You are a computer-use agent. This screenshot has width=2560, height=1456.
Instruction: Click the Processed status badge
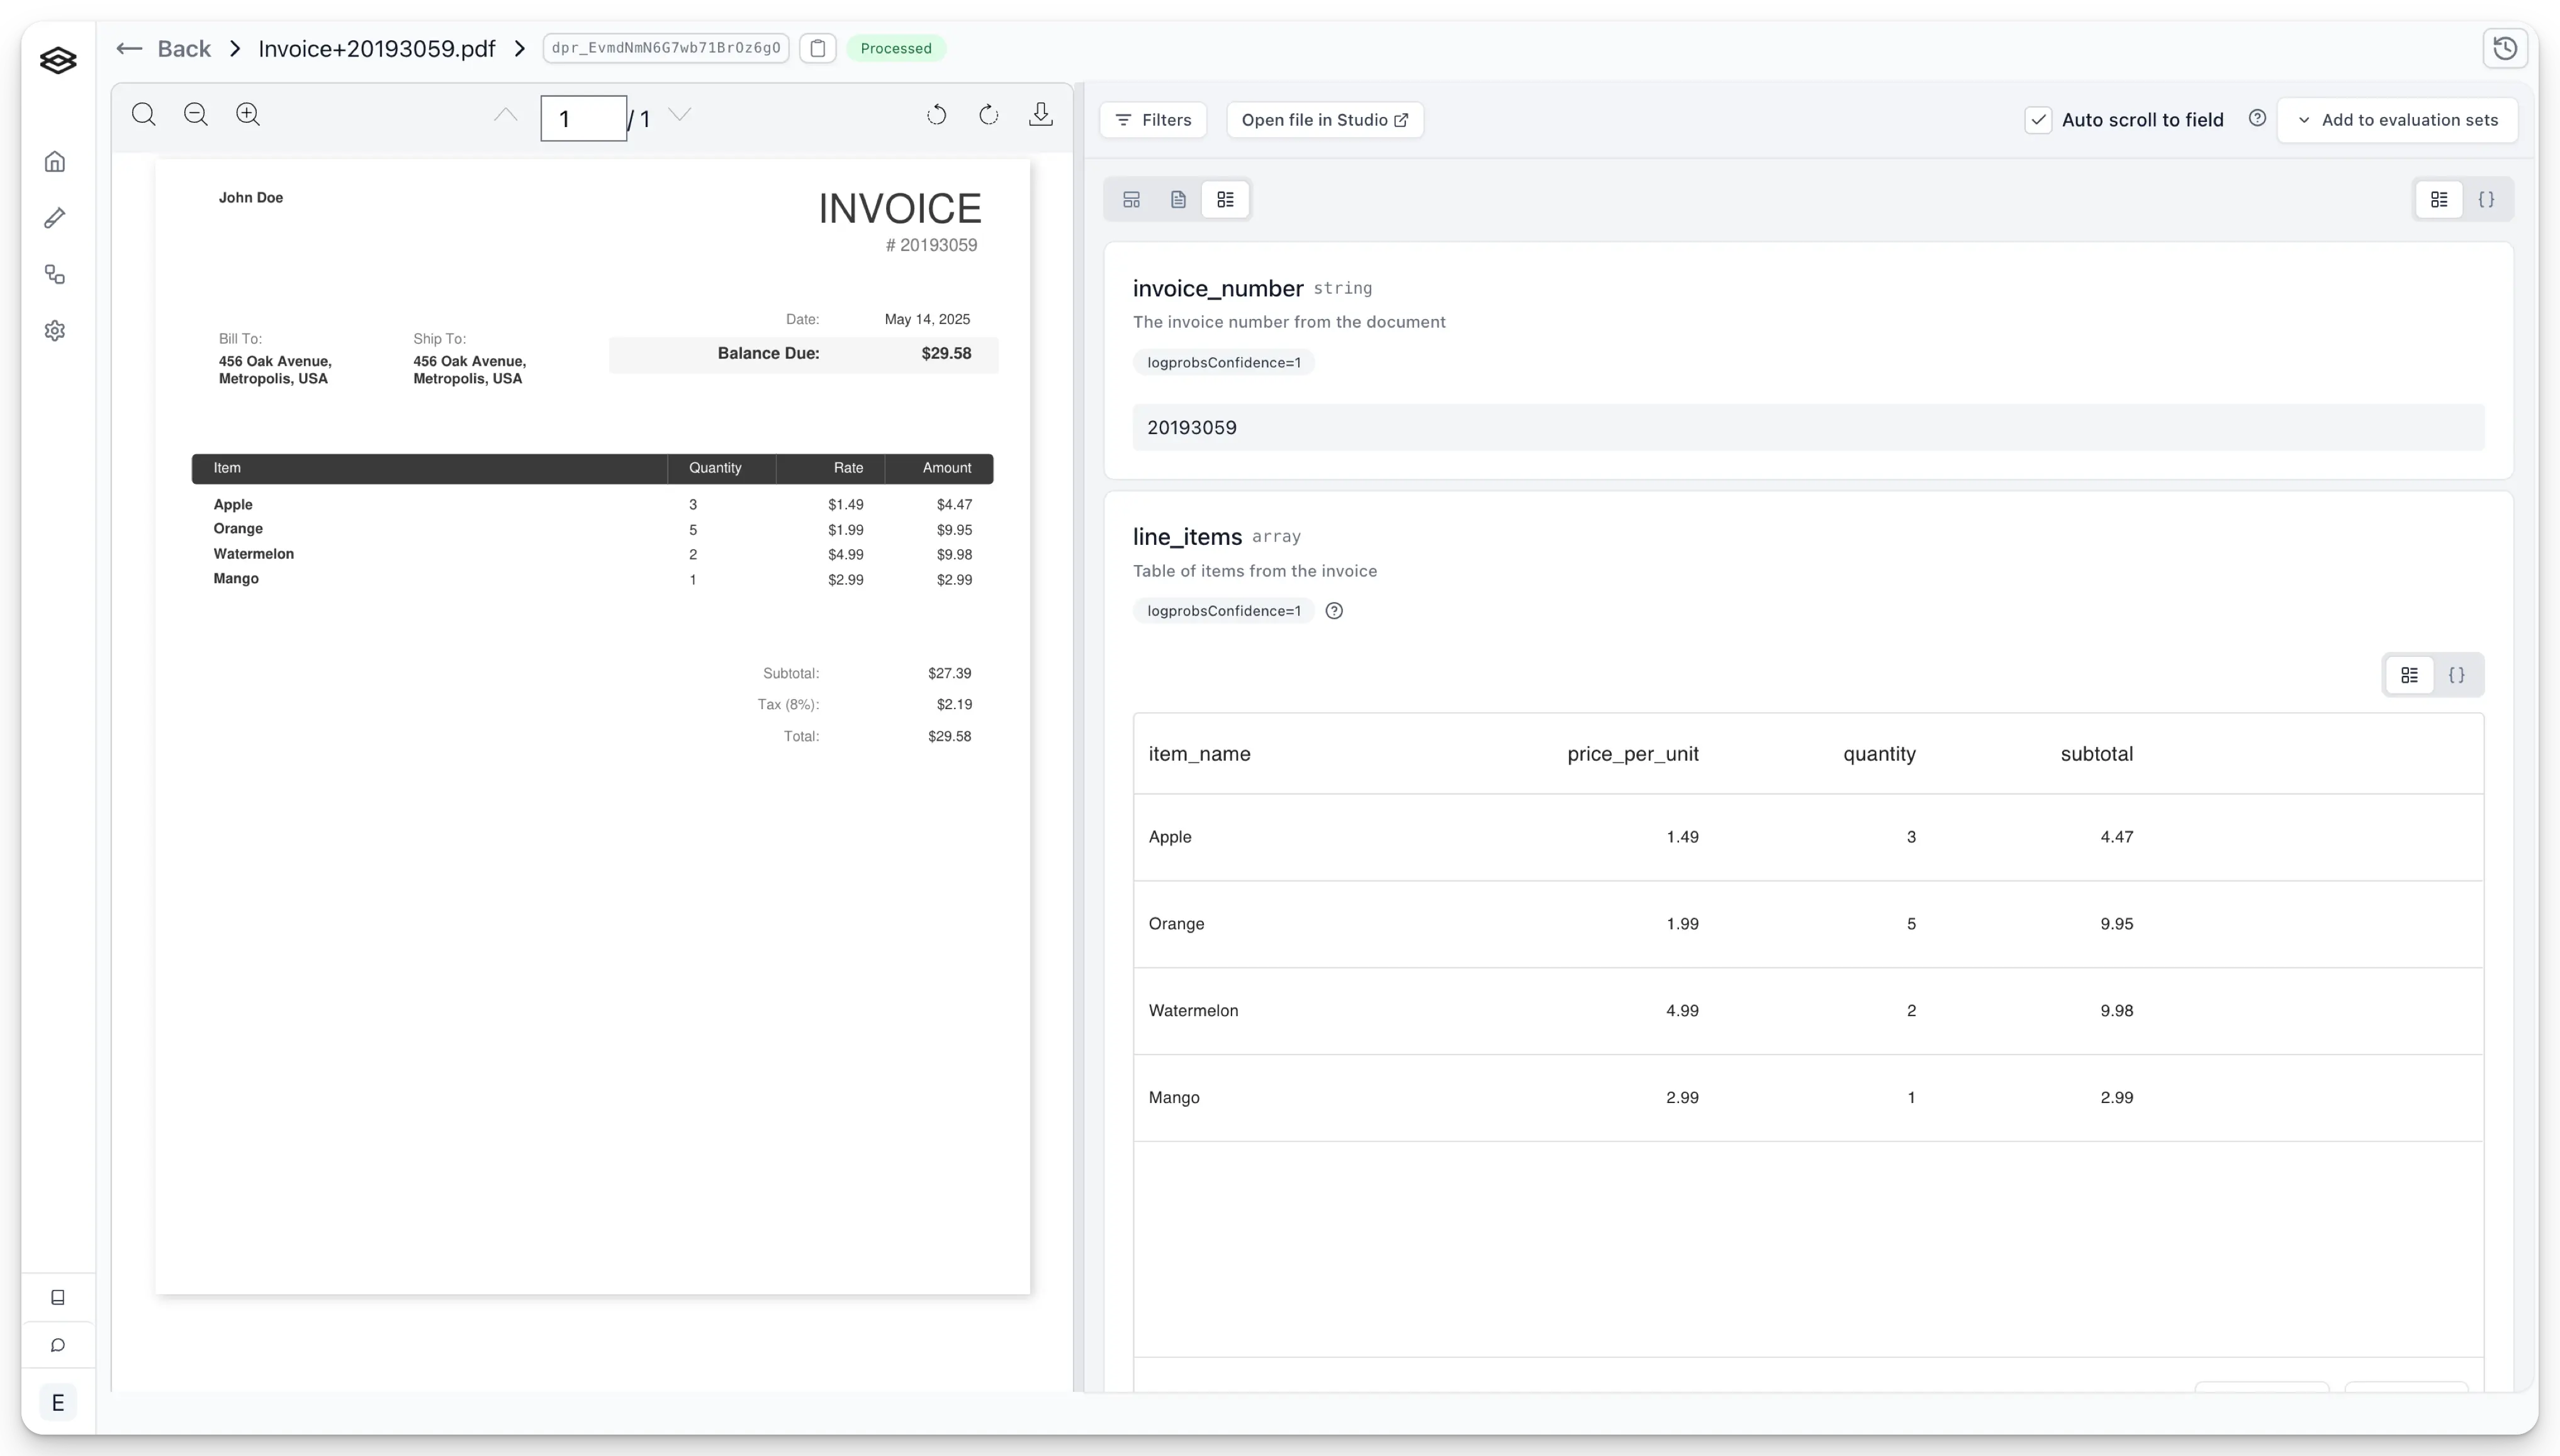[896, 48]
